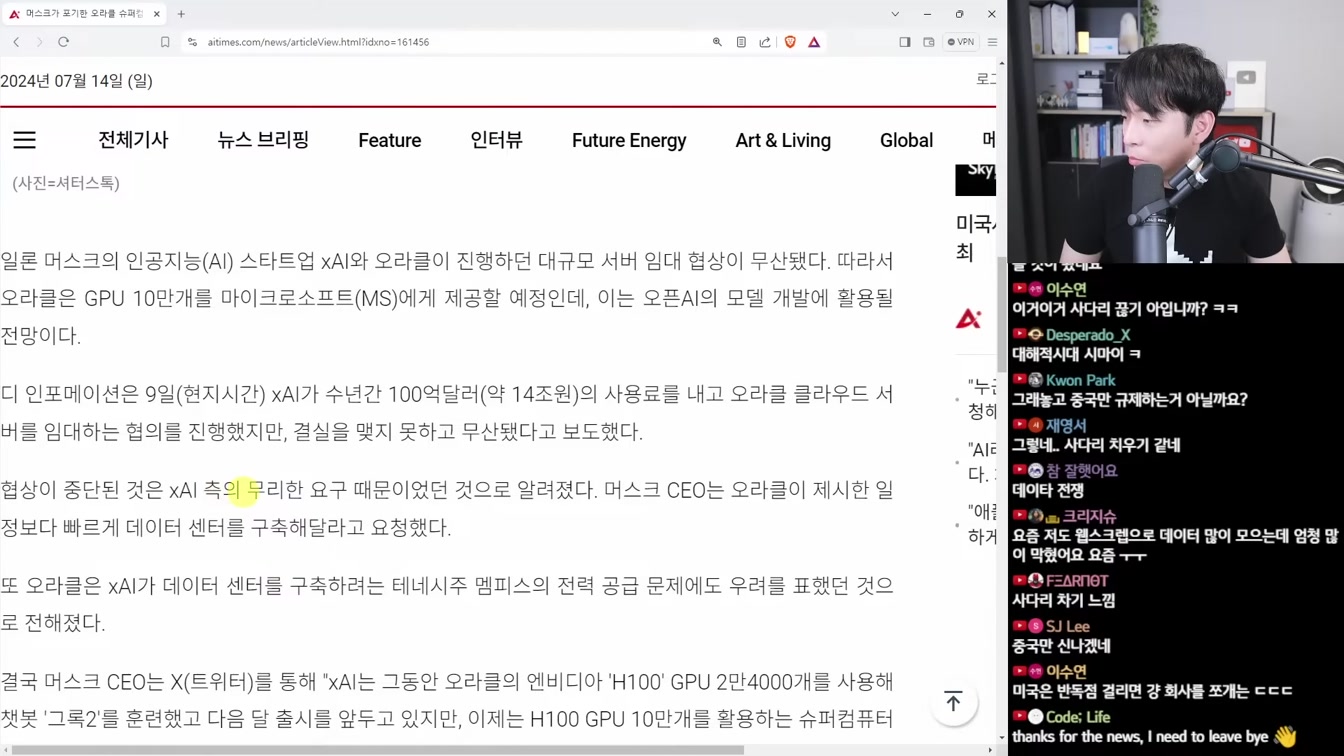Select the Feature menu item
The width and height of the screenshot is (1344, 756).
(390, 141)
